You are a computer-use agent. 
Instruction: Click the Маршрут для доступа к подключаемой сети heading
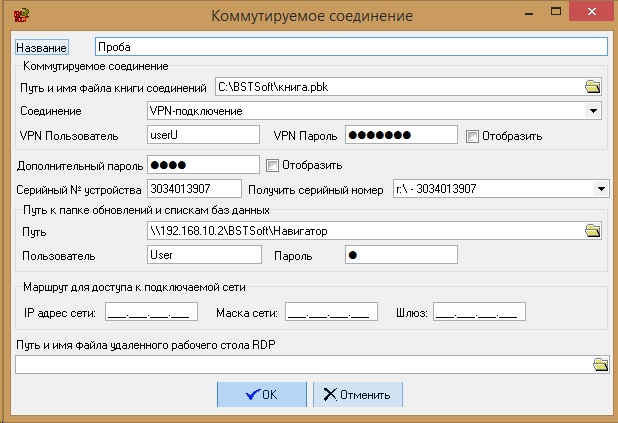[134, 287]
